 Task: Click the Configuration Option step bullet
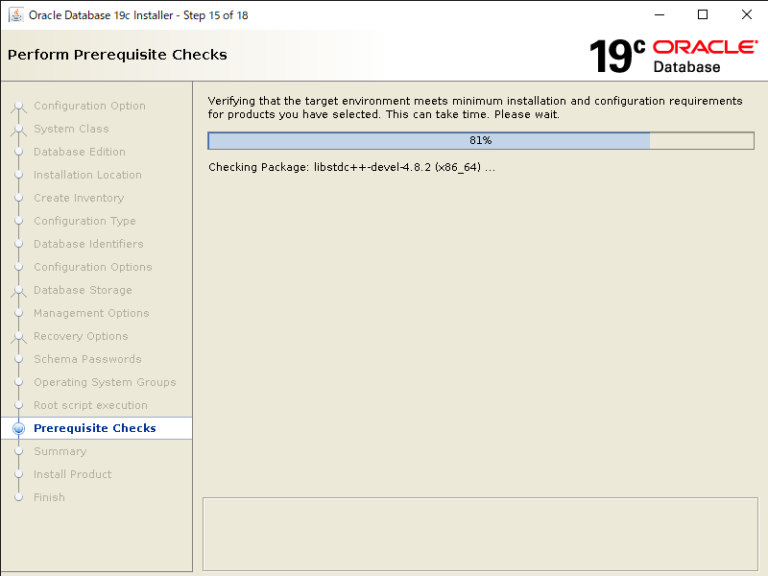(x=18, y=106)
